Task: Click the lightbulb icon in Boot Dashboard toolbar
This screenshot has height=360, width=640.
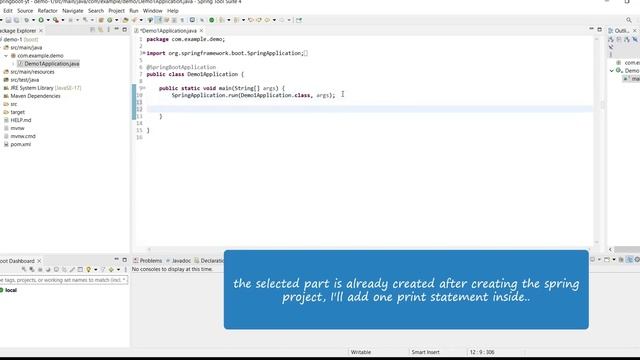Action: 88,269
